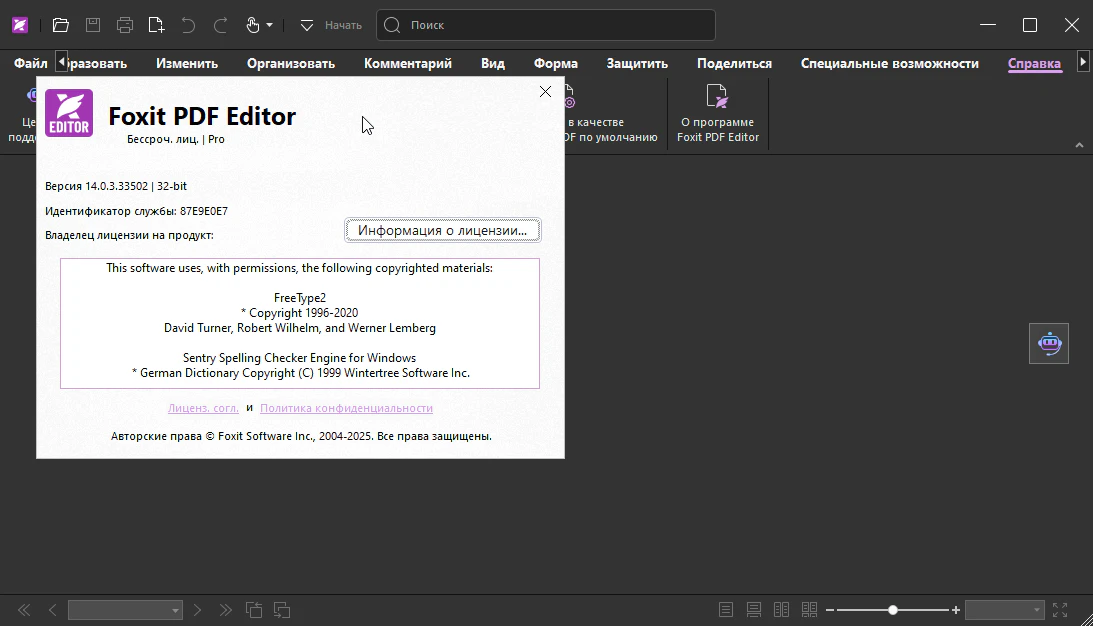The image size is (1093, 626).
Task: Click the About Foxit PDF Editor icon
Action: click(717, 97)
